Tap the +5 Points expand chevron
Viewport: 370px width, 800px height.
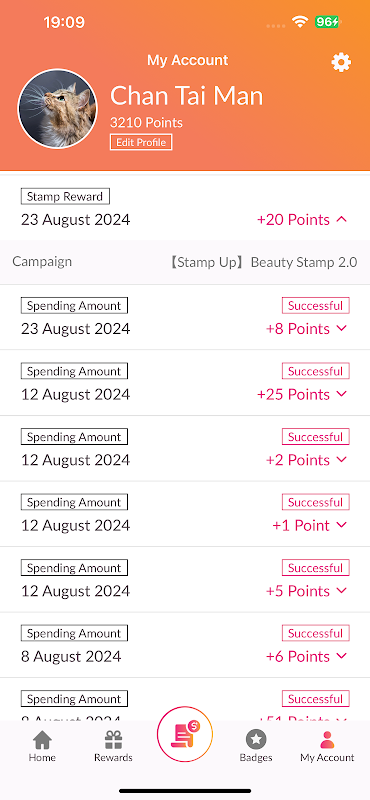342,591
